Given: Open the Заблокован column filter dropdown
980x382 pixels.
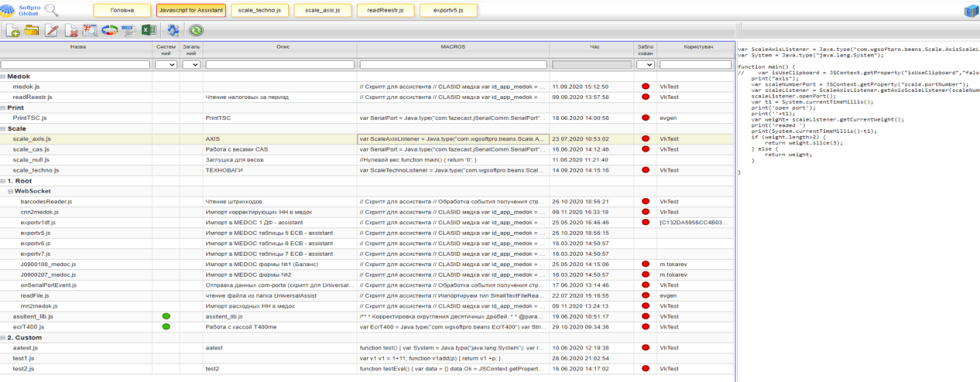Looking at the screenshot, I should [x=646, y=64].
